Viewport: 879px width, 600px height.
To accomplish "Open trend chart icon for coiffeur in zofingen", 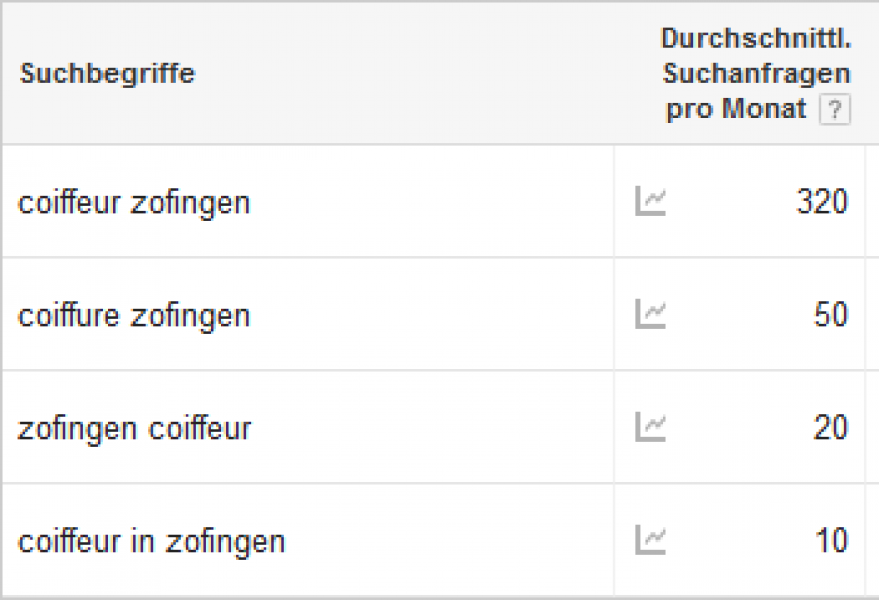I will coord(650,541).
